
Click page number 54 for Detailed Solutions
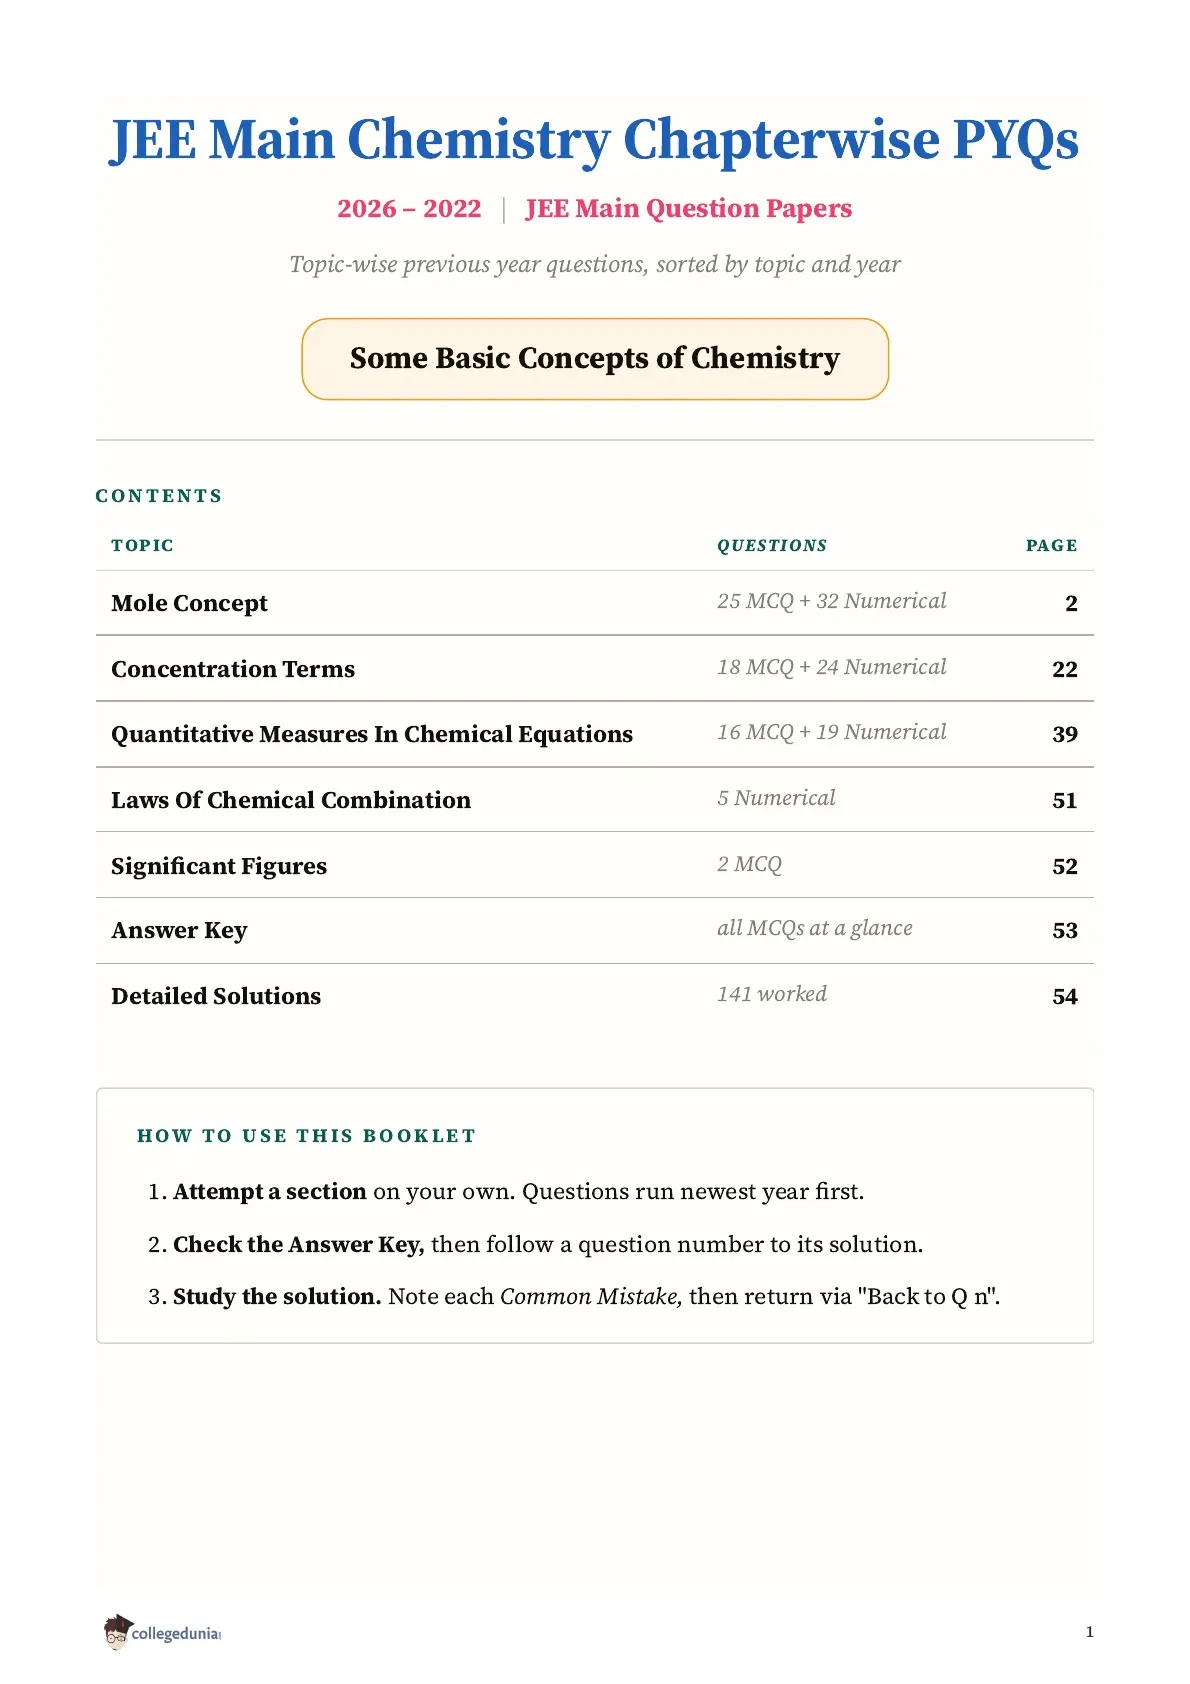tap(1065, 996)
